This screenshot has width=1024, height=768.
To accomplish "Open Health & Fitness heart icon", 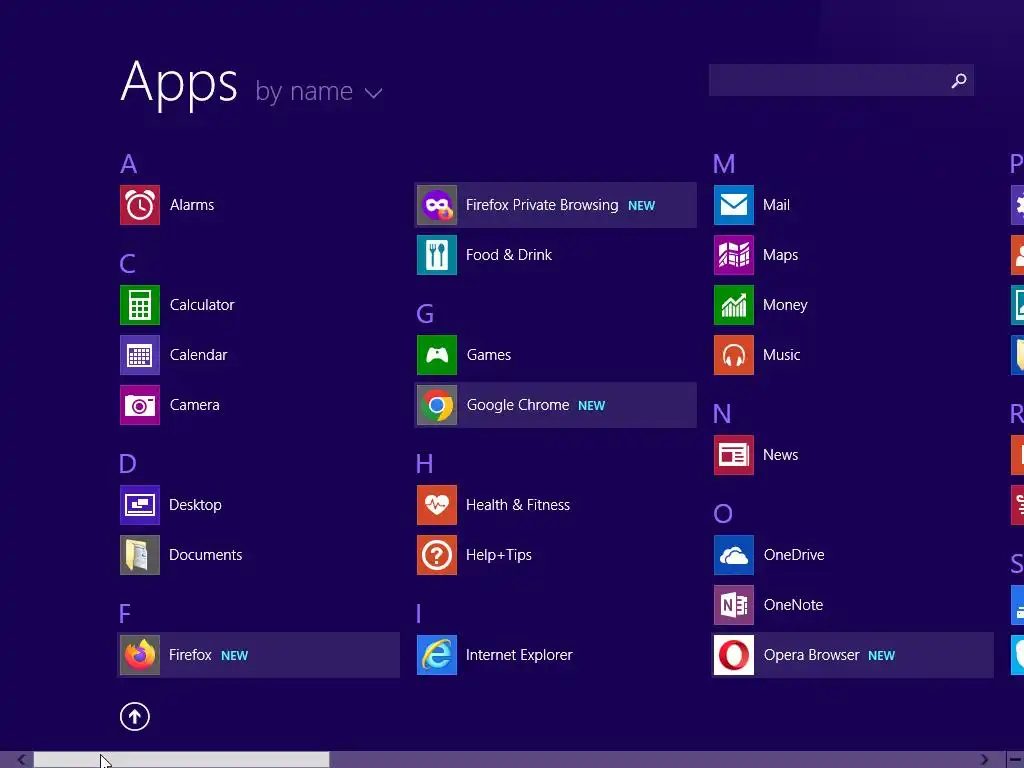I will [437, 505].
